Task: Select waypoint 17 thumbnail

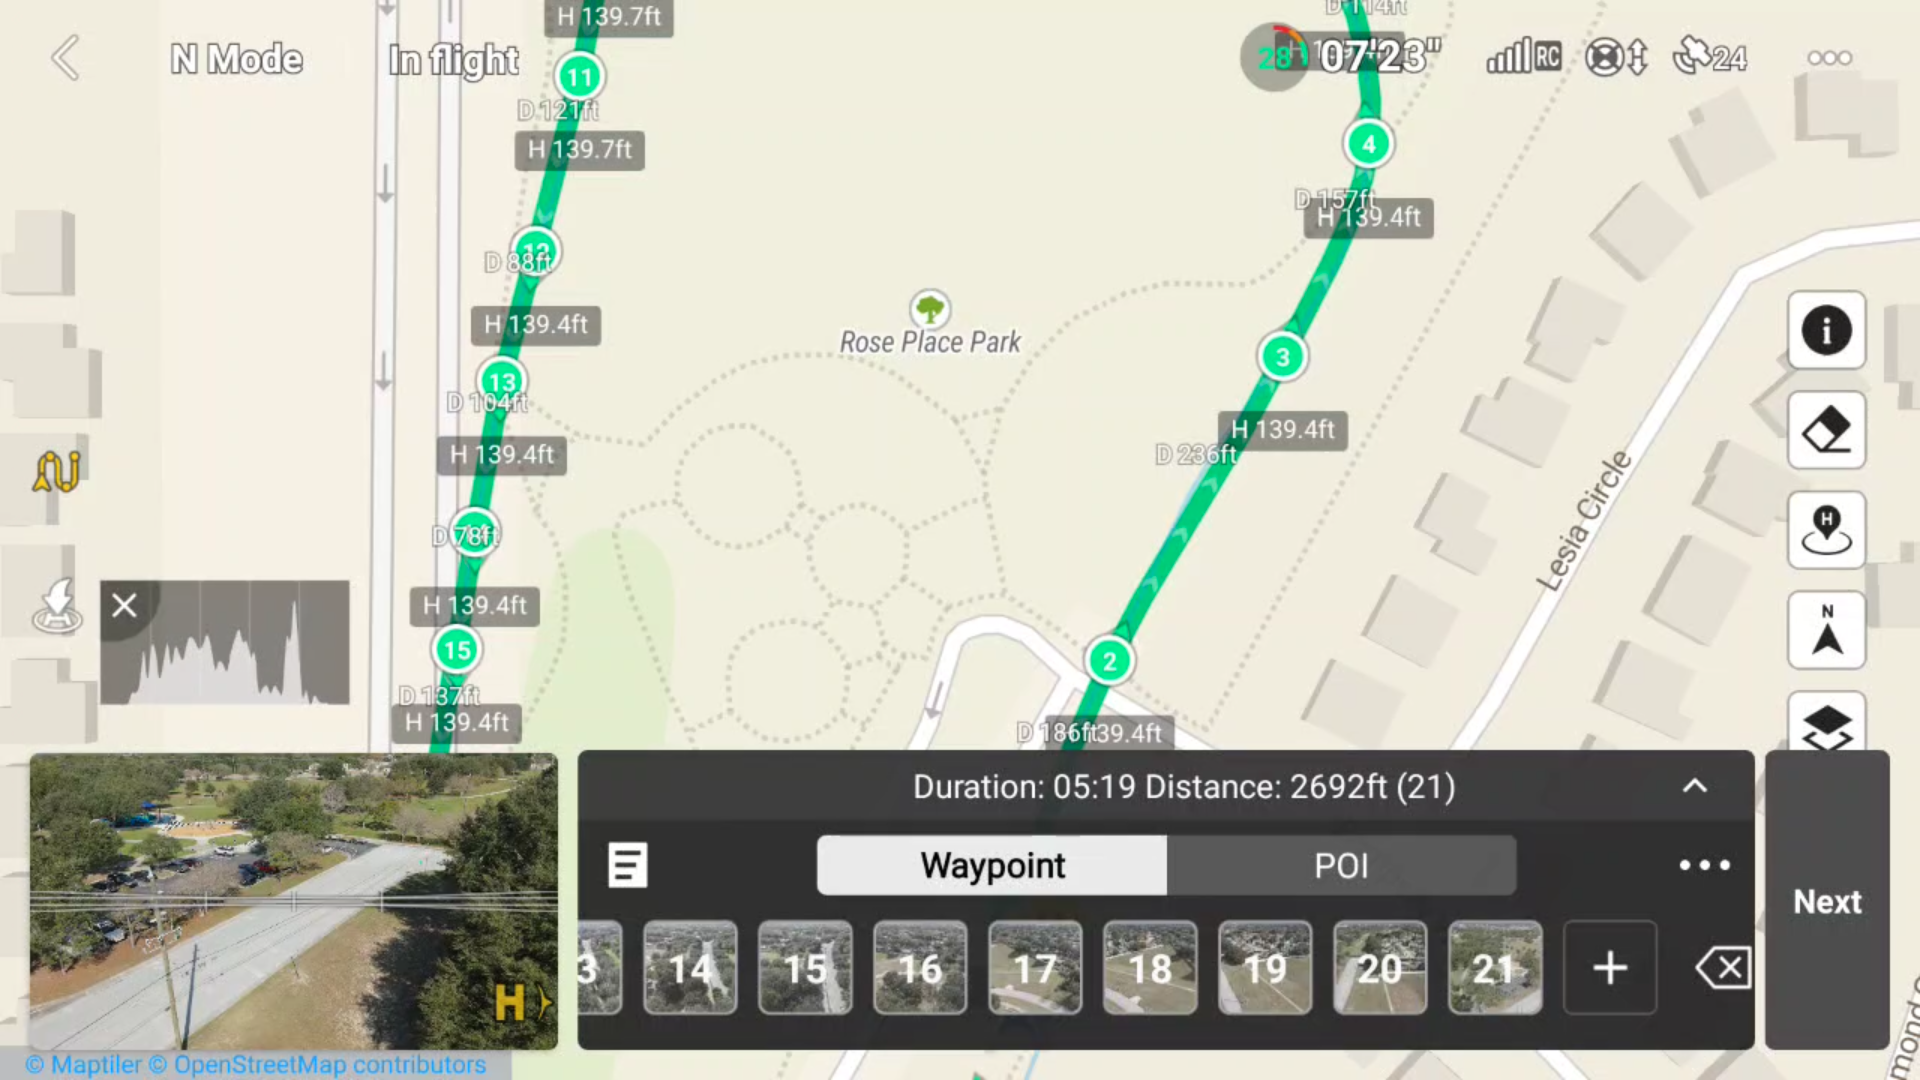Action: click(1035, 968)
